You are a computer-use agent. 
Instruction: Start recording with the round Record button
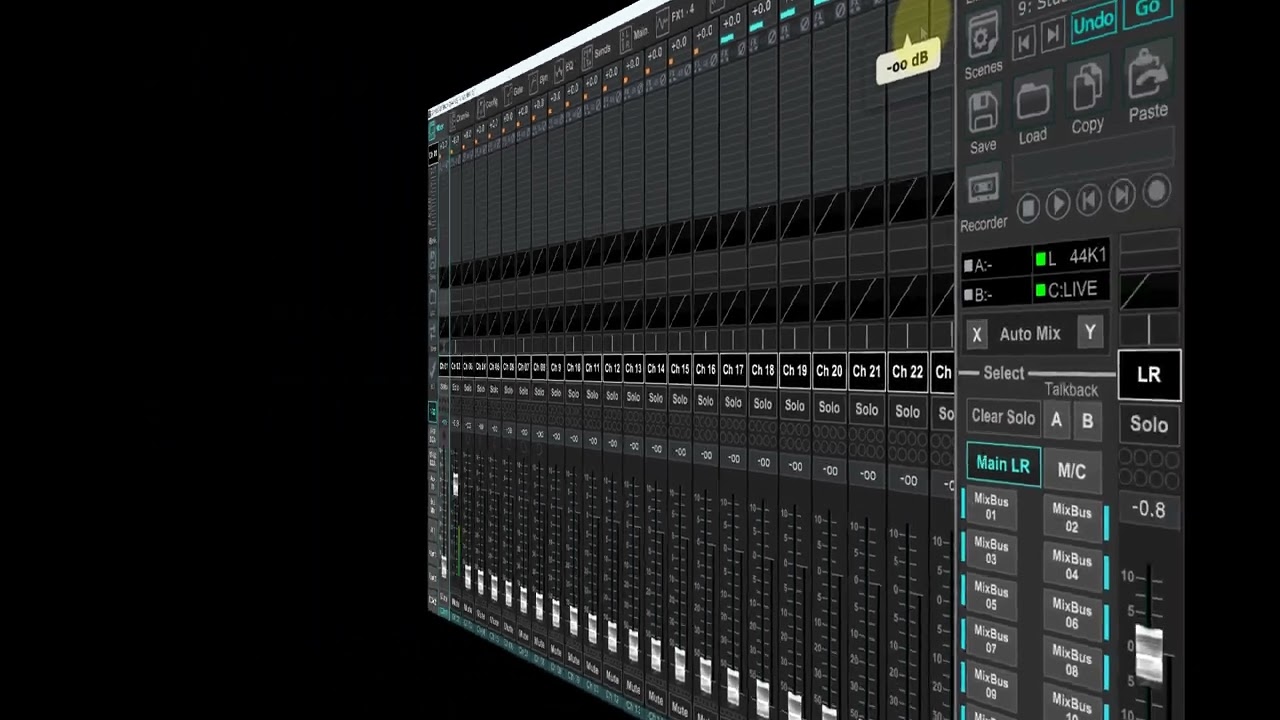[1156, 190]
